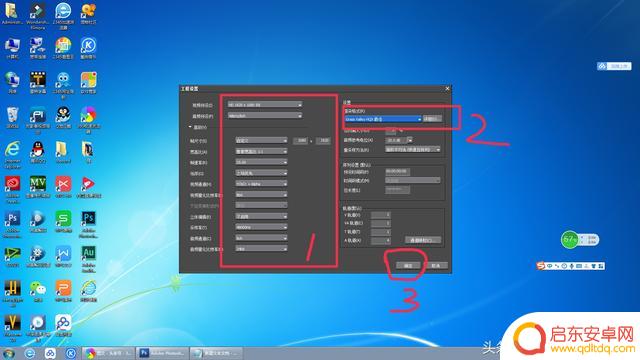Click the cancel button beside confirm

click(436, 265)
